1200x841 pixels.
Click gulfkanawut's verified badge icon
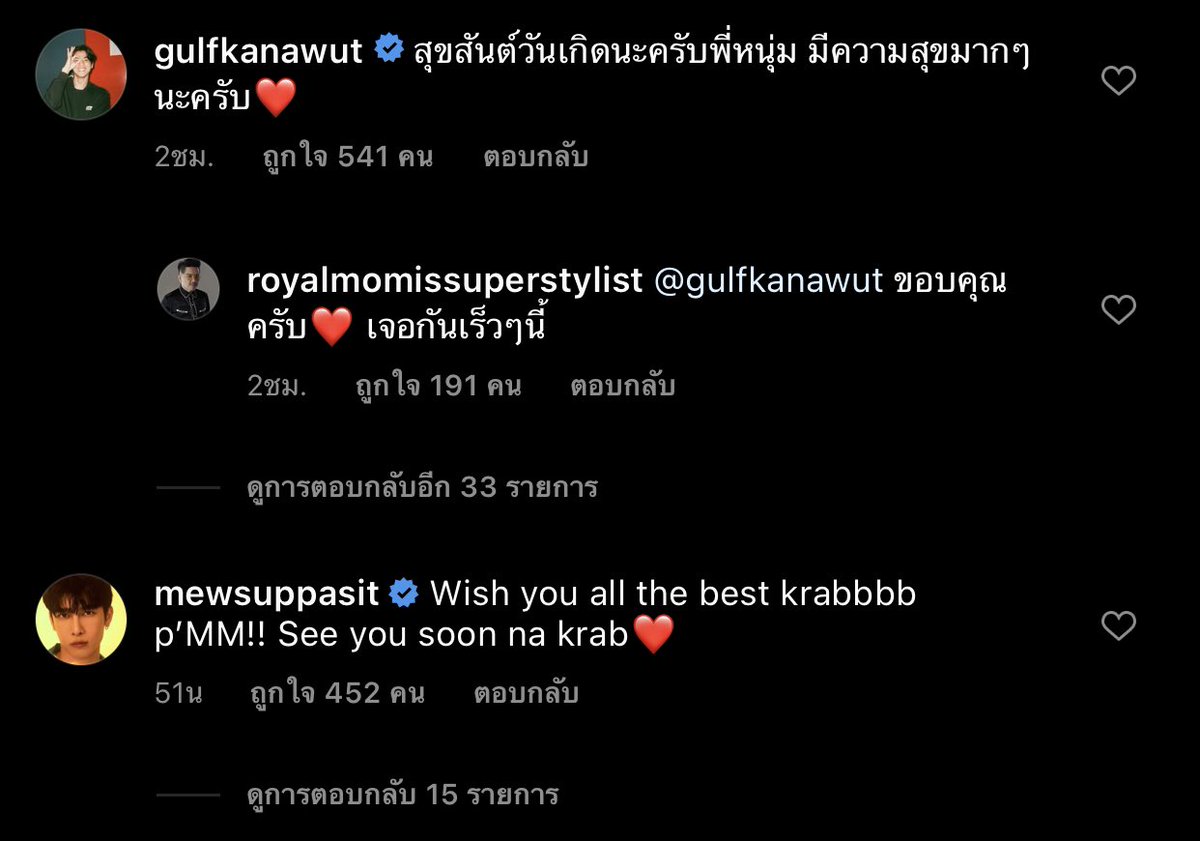pyautogui.click(x=389, y=50)
